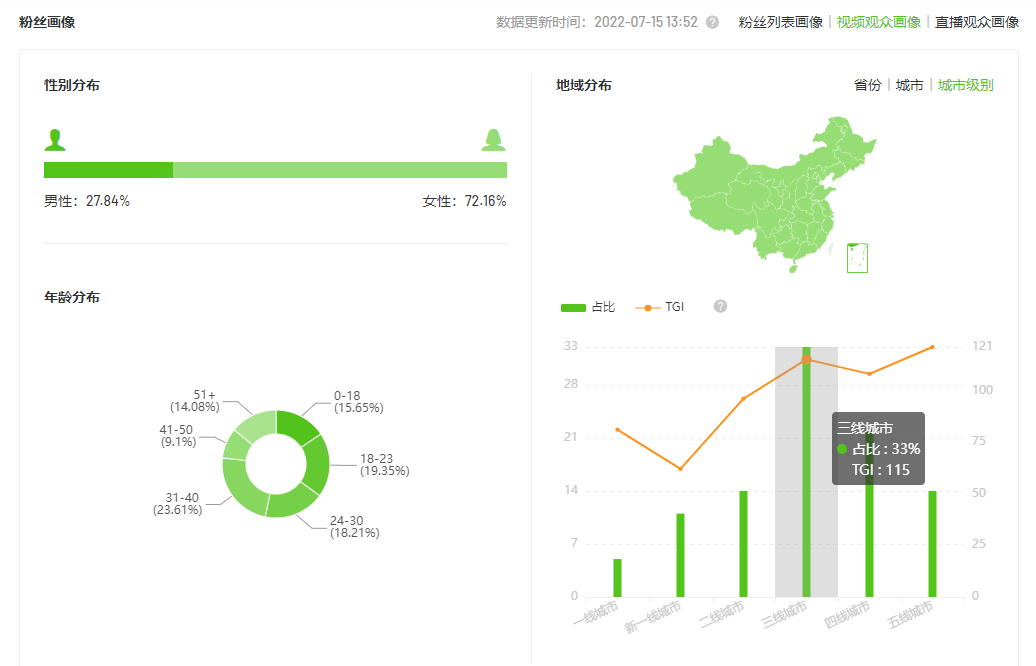
Task: Click the 24-30 (18.21%) label
Action: [355, 527]
